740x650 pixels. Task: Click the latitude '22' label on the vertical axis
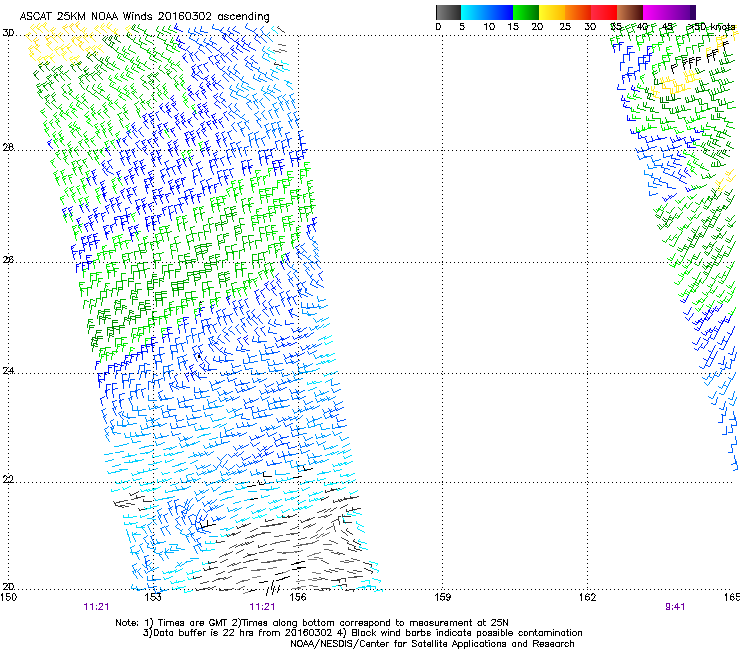pyautogui.click(x=8, y=480)
